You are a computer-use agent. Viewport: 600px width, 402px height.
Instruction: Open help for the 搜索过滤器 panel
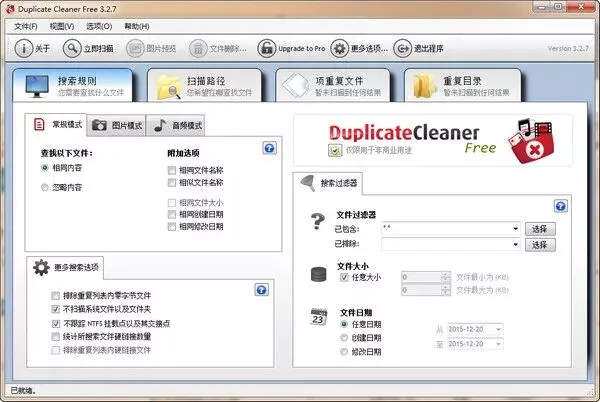pyautogui.click(x=561, y=207)
